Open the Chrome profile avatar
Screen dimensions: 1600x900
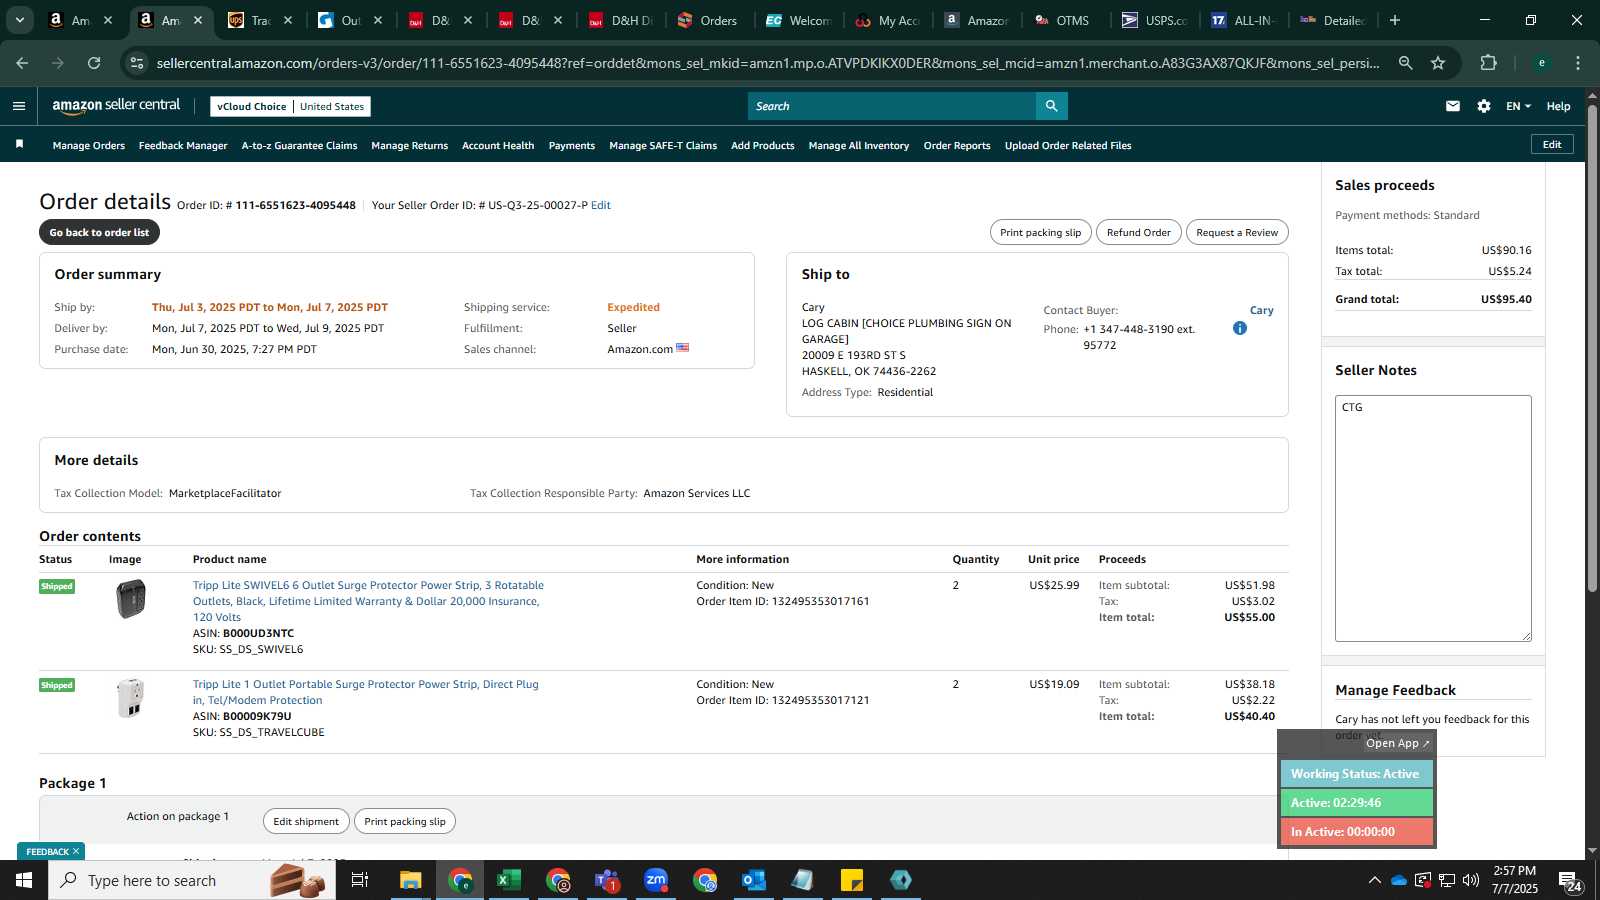(x=1542, y=63)
